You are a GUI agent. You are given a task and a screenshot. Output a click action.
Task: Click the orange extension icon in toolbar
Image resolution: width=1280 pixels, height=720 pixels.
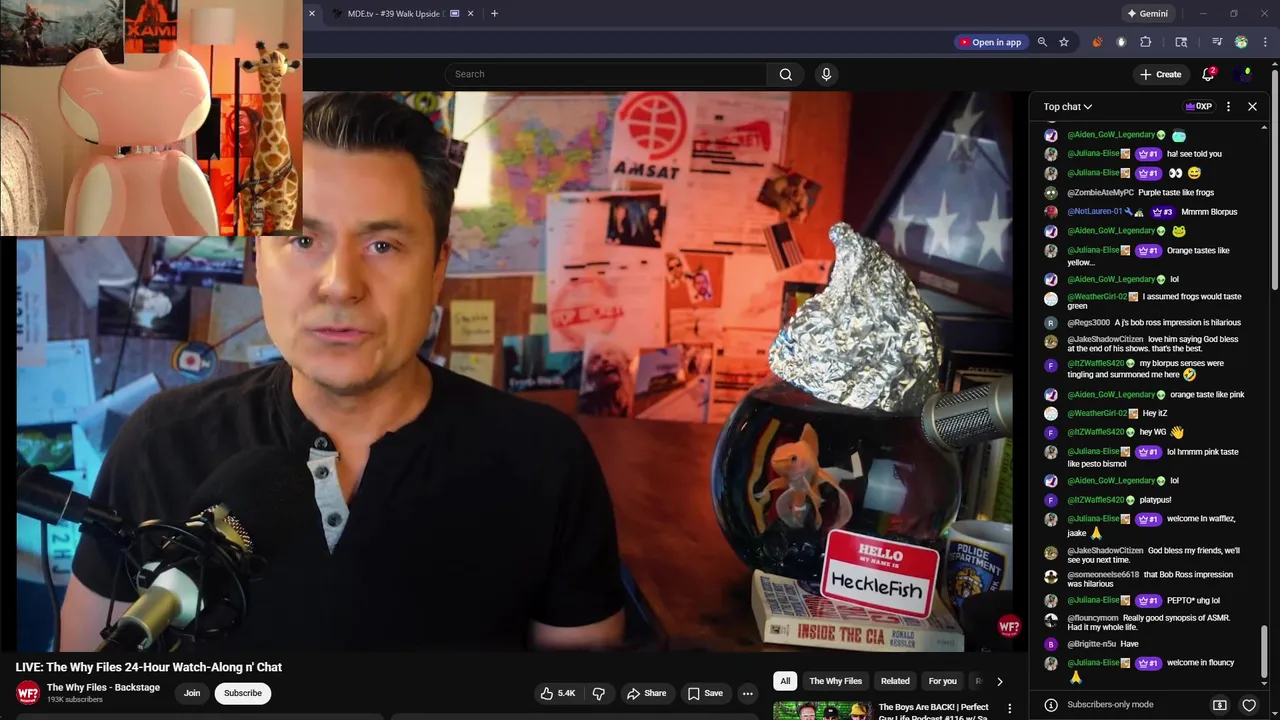tap(1097, 42)
